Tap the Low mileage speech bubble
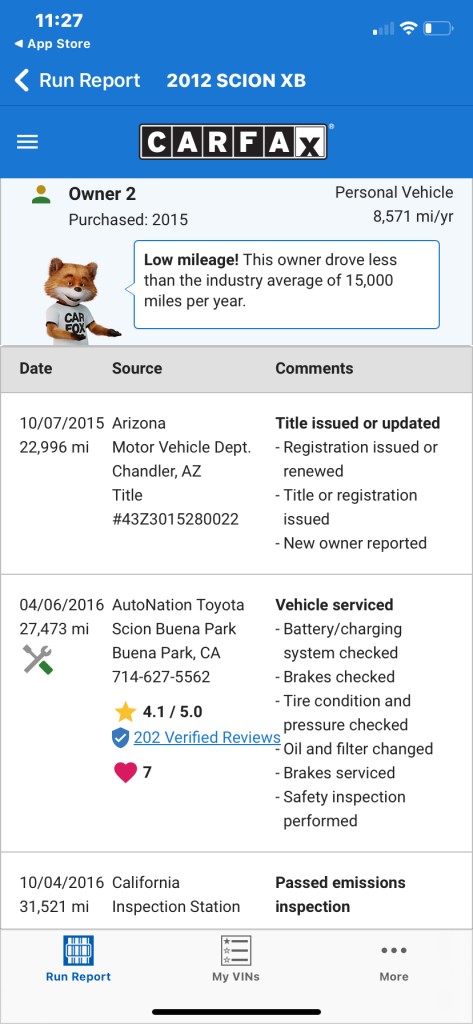Image resolution: width=473 pixels, height=1024 pixels. pos(287,284)
